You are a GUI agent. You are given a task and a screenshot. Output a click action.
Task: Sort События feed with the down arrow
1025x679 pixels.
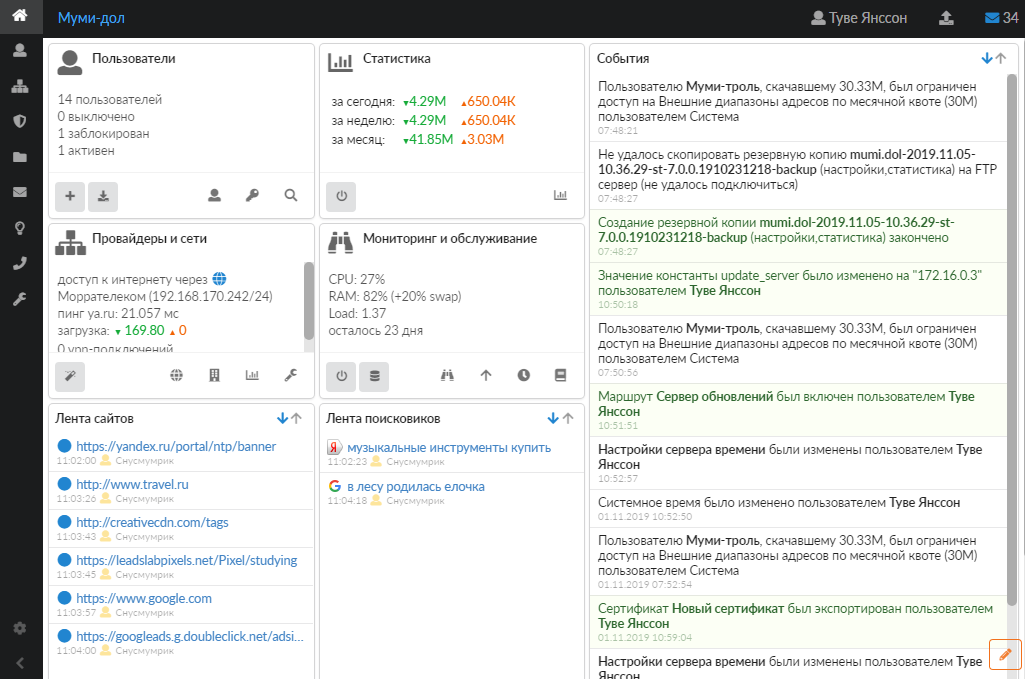click(x=987, y=58)
